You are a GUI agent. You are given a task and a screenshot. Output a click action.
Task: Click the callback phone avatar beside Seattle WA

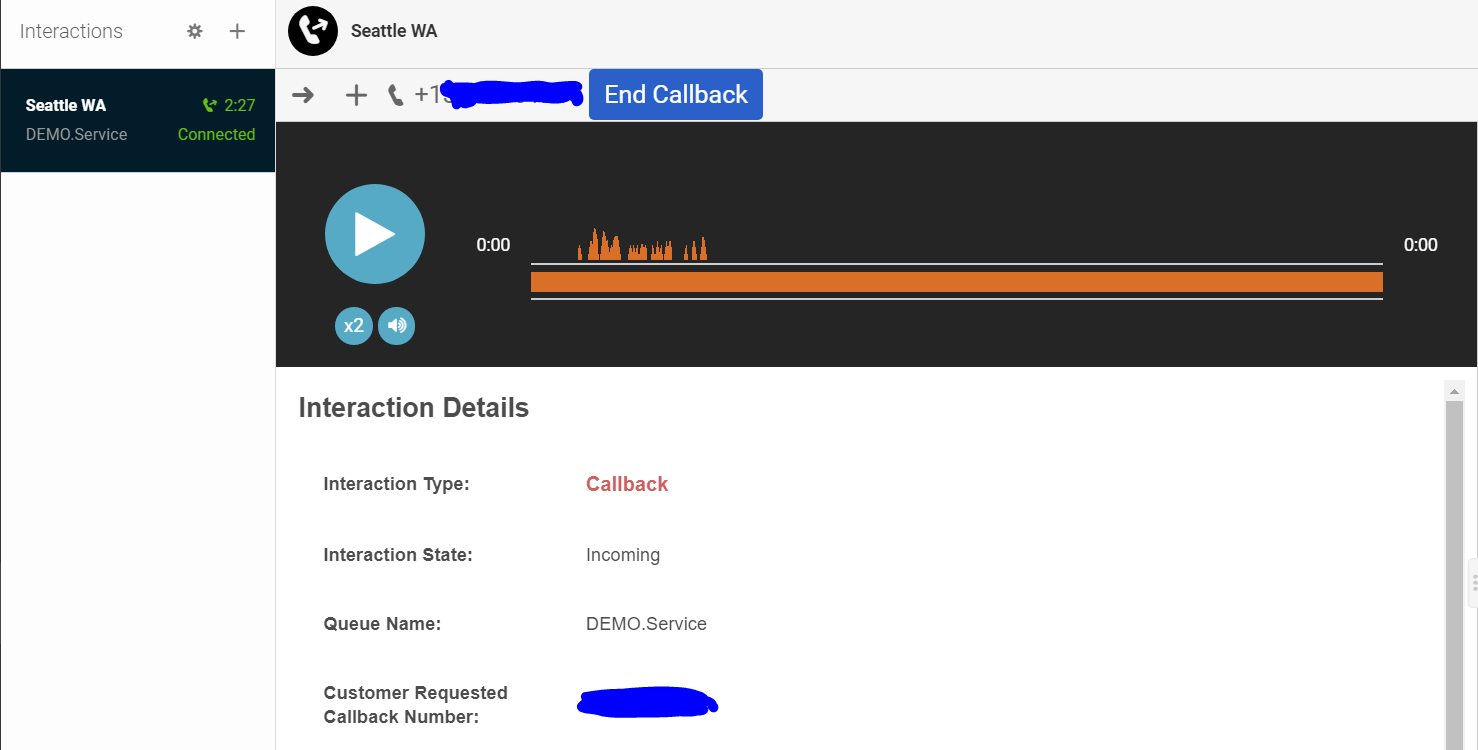313,31
